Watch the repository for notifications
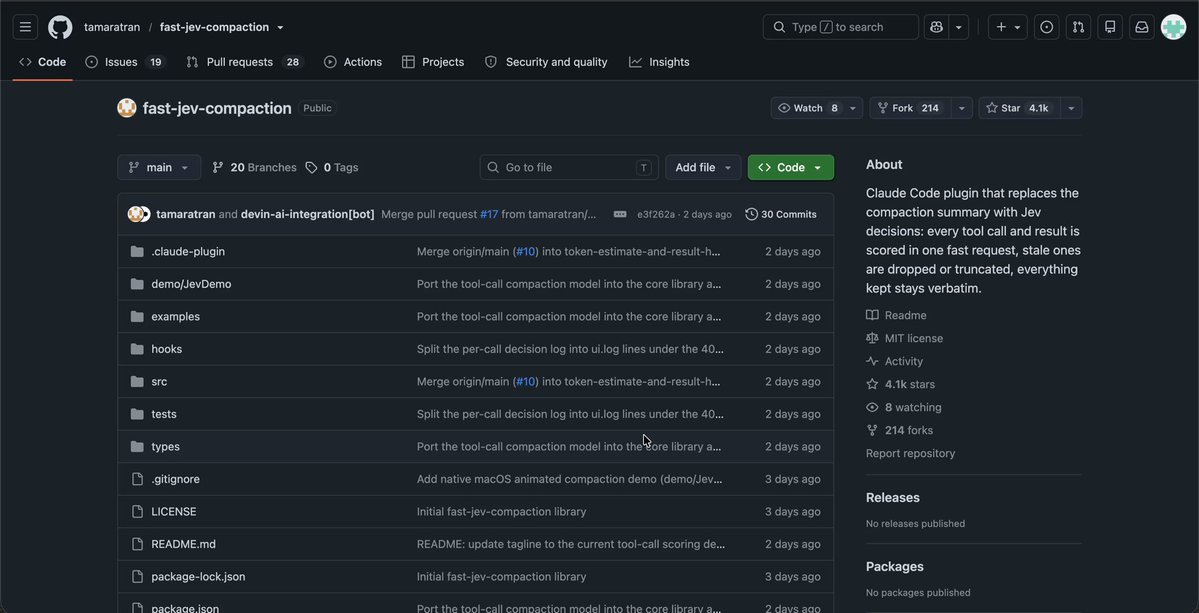The height and width of the screenshot is (613, 1199). tap(807, 108)
